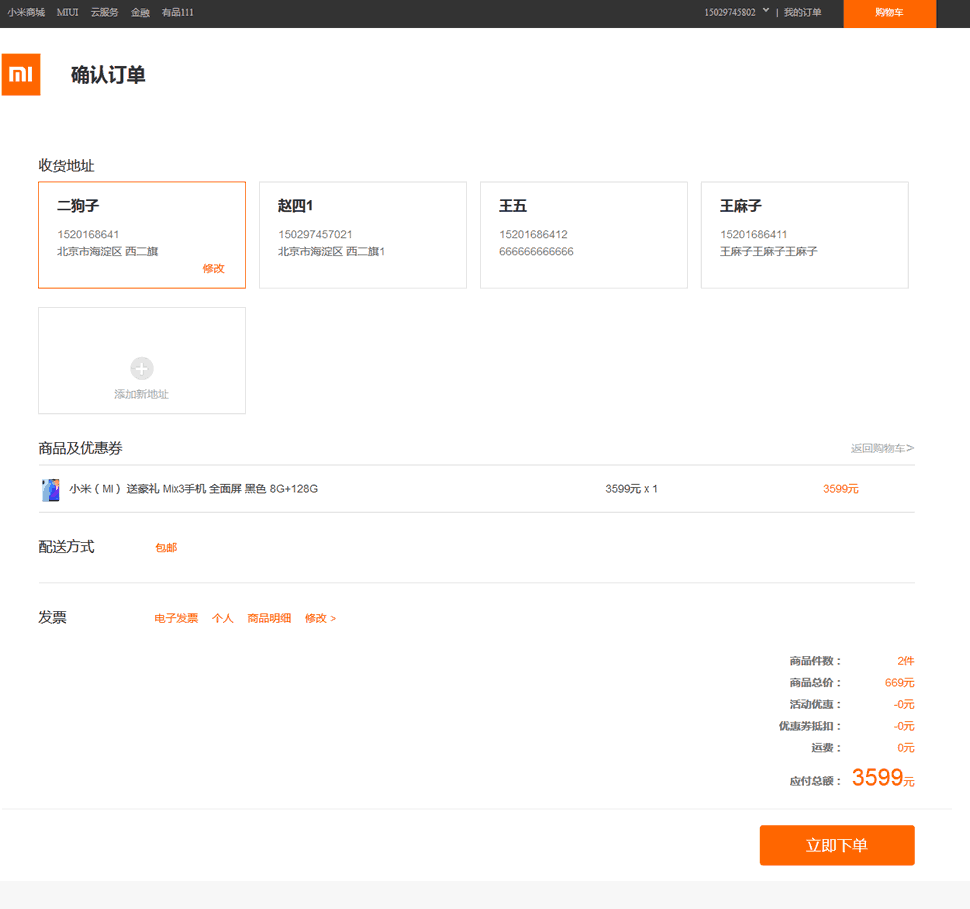Open 有品111 in top navigation

tap(178, 12)
